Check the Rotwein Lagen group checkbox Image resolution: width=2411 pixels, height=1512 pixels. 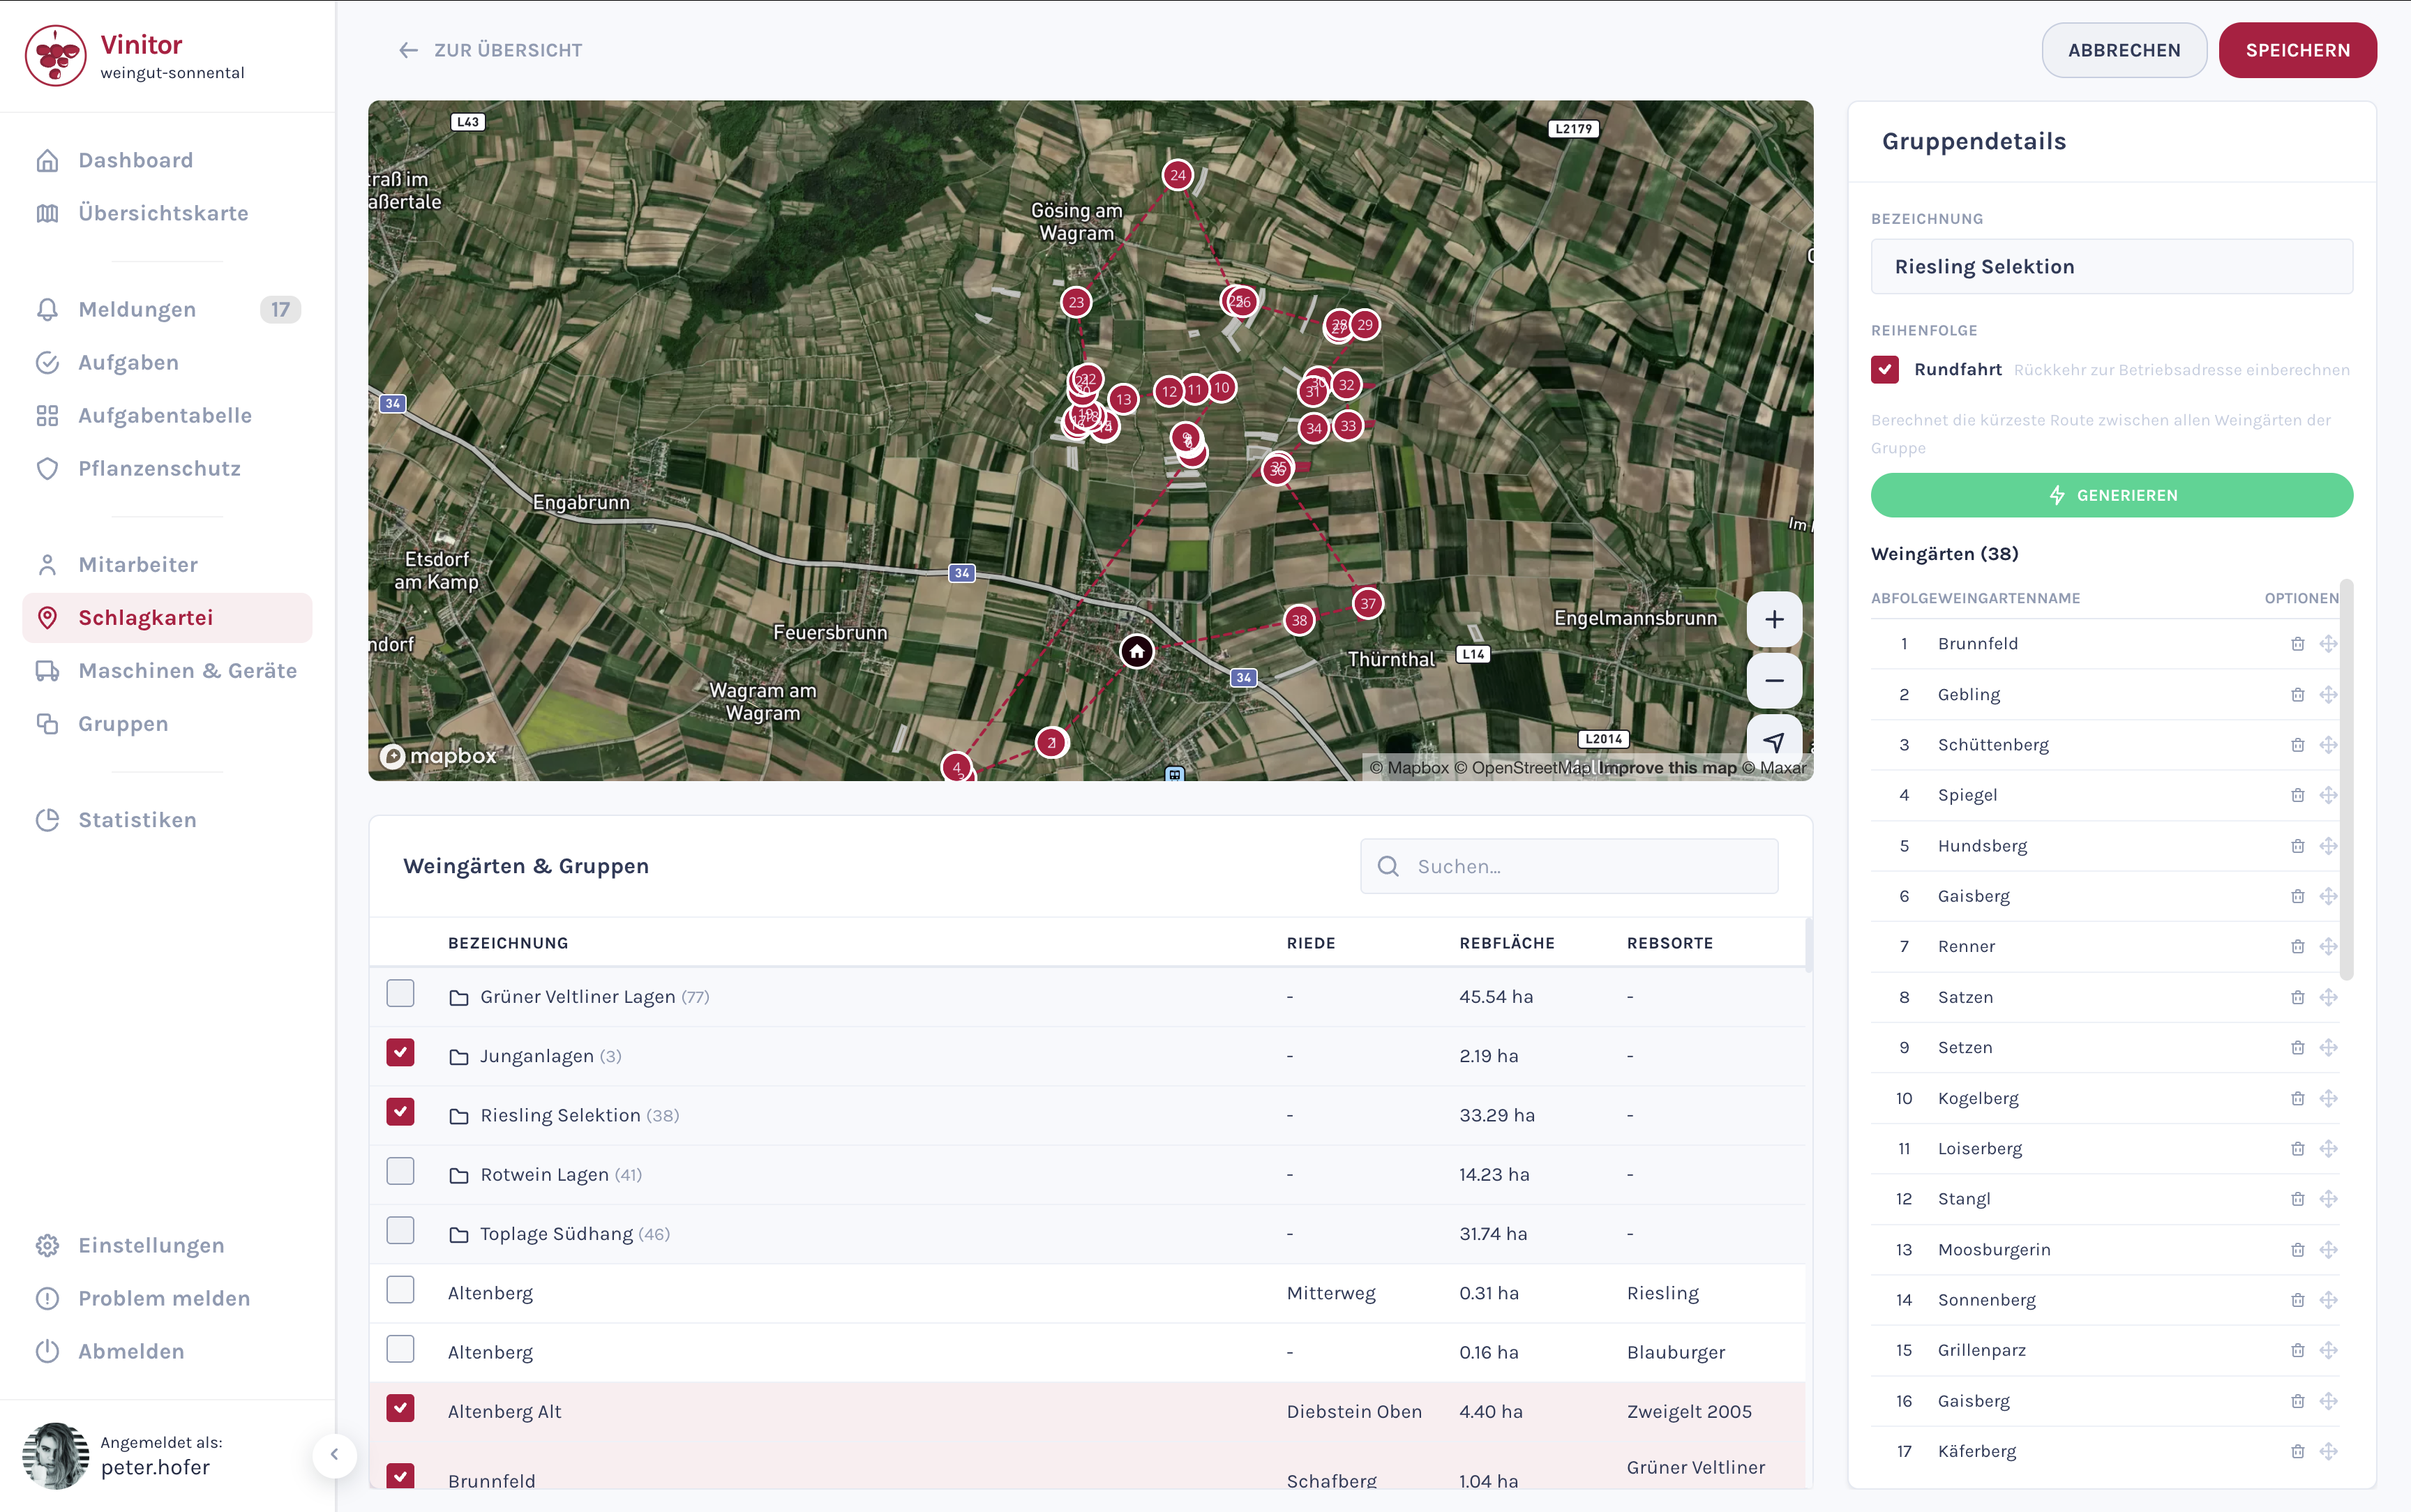tap(400, 1171)
